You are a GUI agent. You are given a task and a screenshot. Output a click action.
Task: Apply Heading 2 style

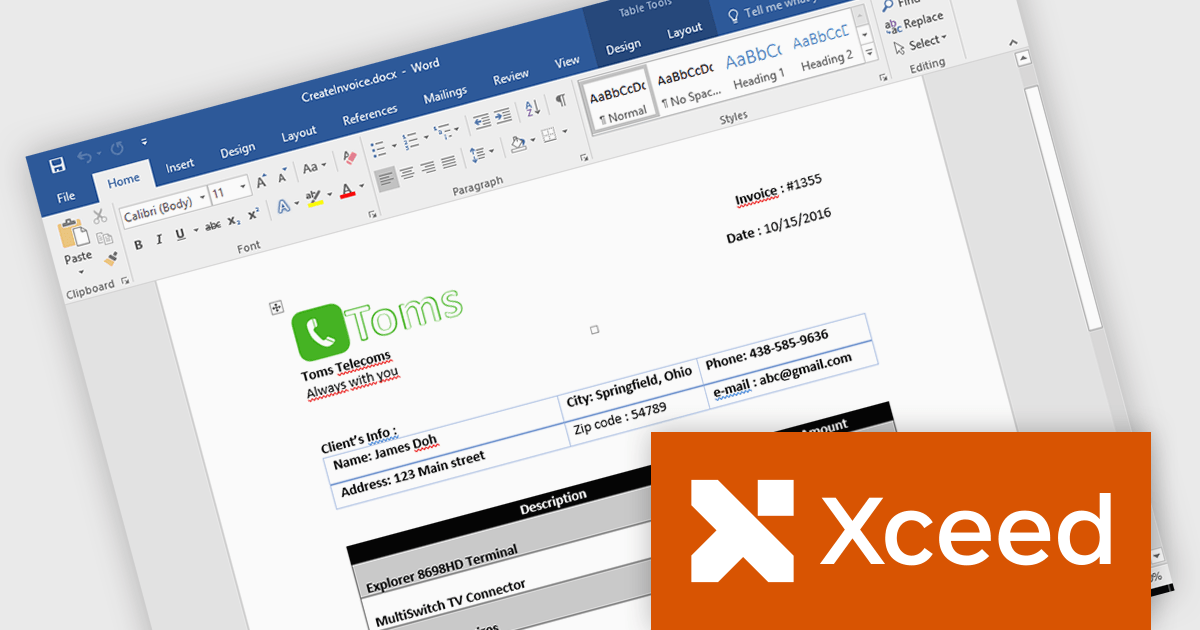click(822, 46)
